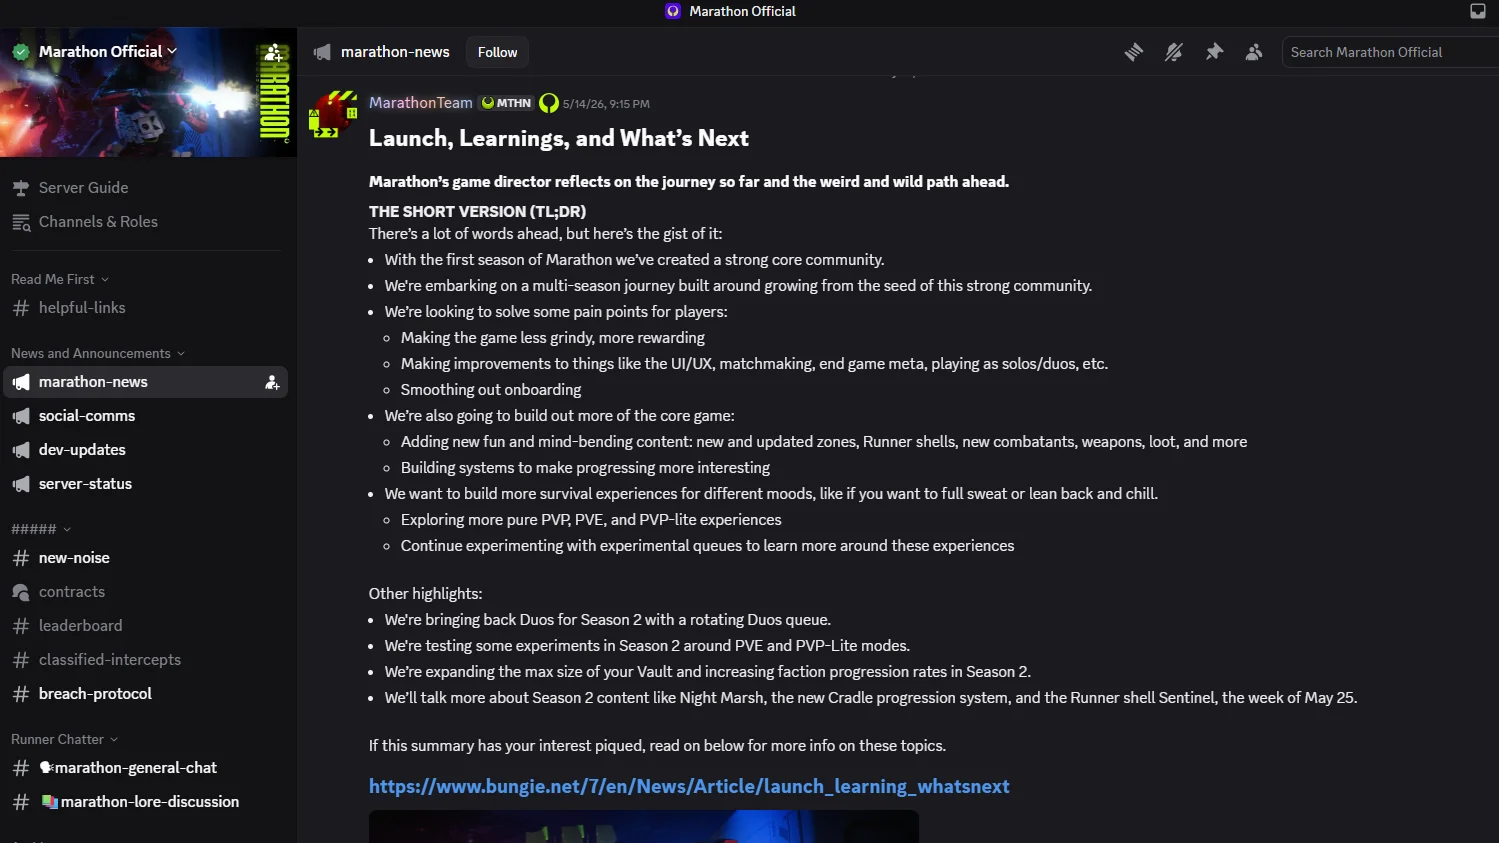Click the announcement icon in channel header
1499x843 pixels.
(x=322, y=52)
